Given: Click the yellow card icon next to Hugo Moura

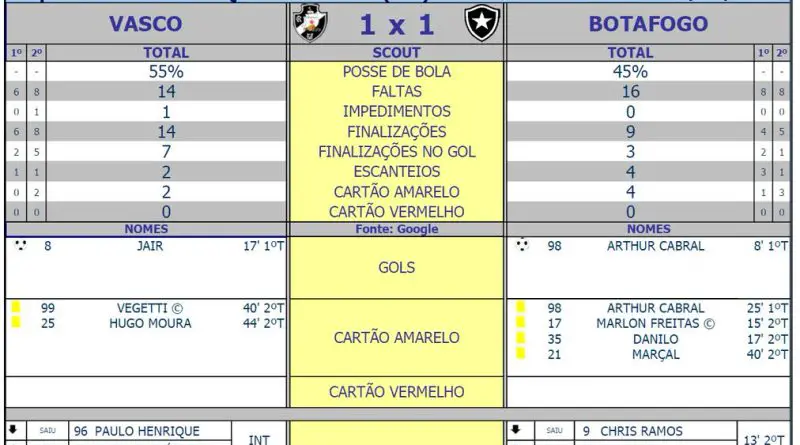Looking at the screenshot, I should (x=16, y=322).
